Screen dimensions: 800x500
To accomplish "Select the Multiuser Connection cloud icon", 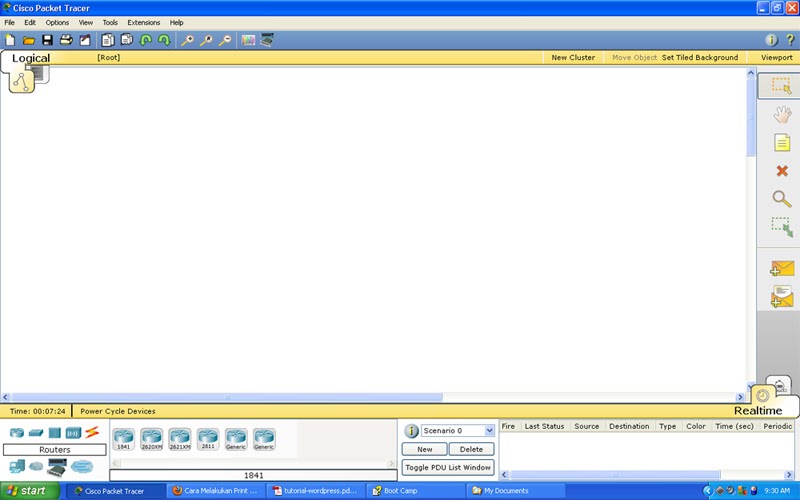I will [x=82, y=466].
